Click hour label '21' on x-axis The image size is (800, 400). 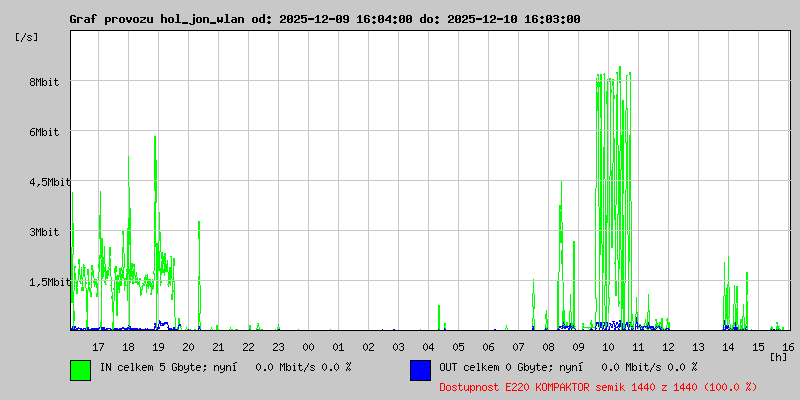(218, 347)
